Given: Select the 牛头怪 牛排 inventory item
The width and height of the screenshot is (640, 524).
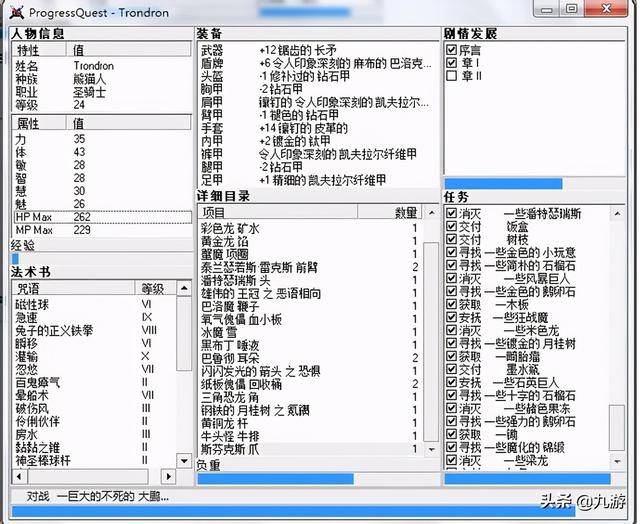Looking at the screenshot, I should (x=311, y=436).
